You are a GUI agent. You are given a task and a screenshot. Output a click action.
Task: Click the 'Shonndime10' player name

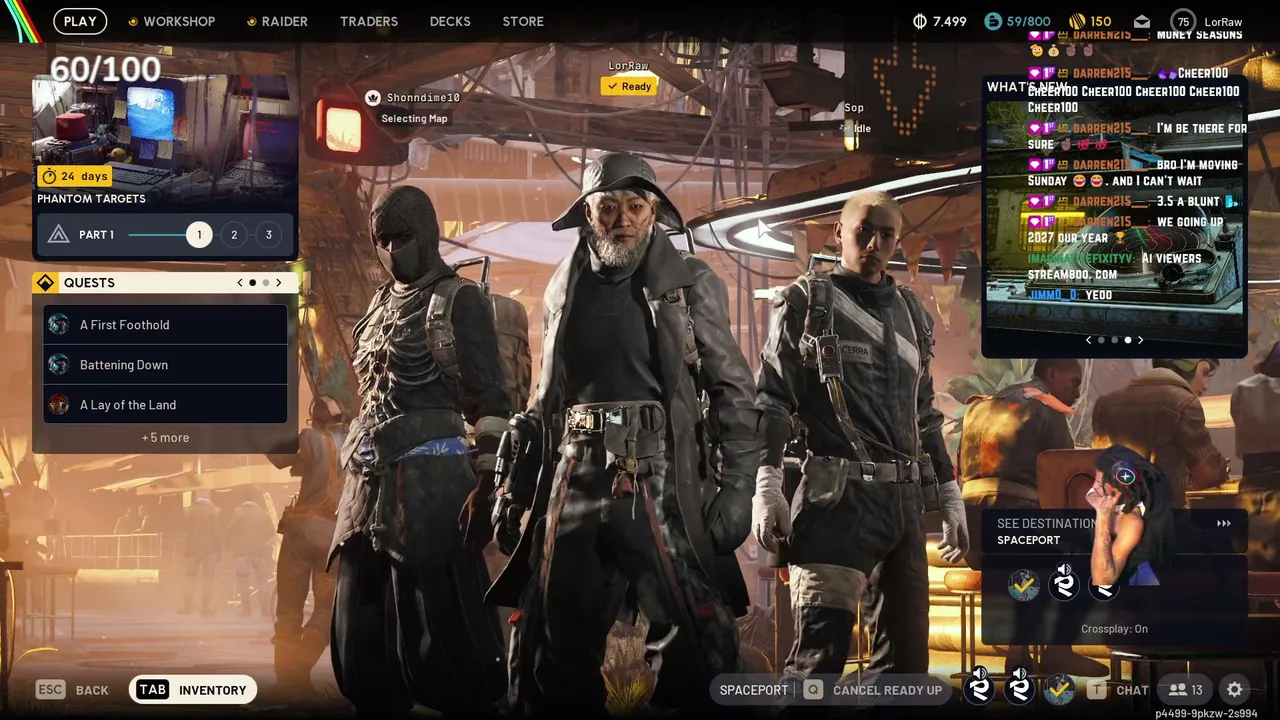[423, 98]
